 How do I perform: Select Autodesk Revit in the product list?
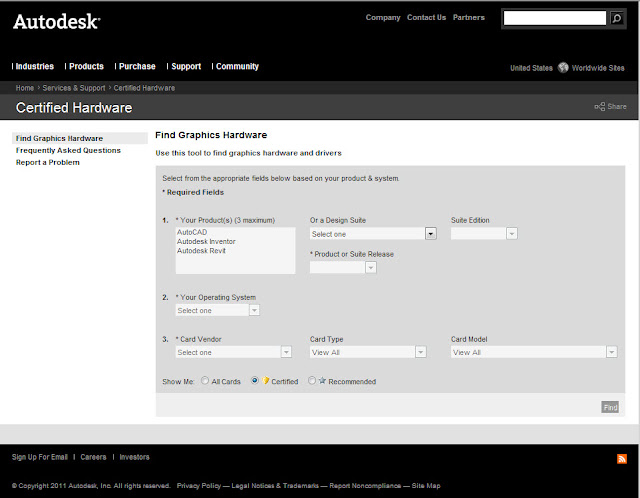click(x=201, y=251)
